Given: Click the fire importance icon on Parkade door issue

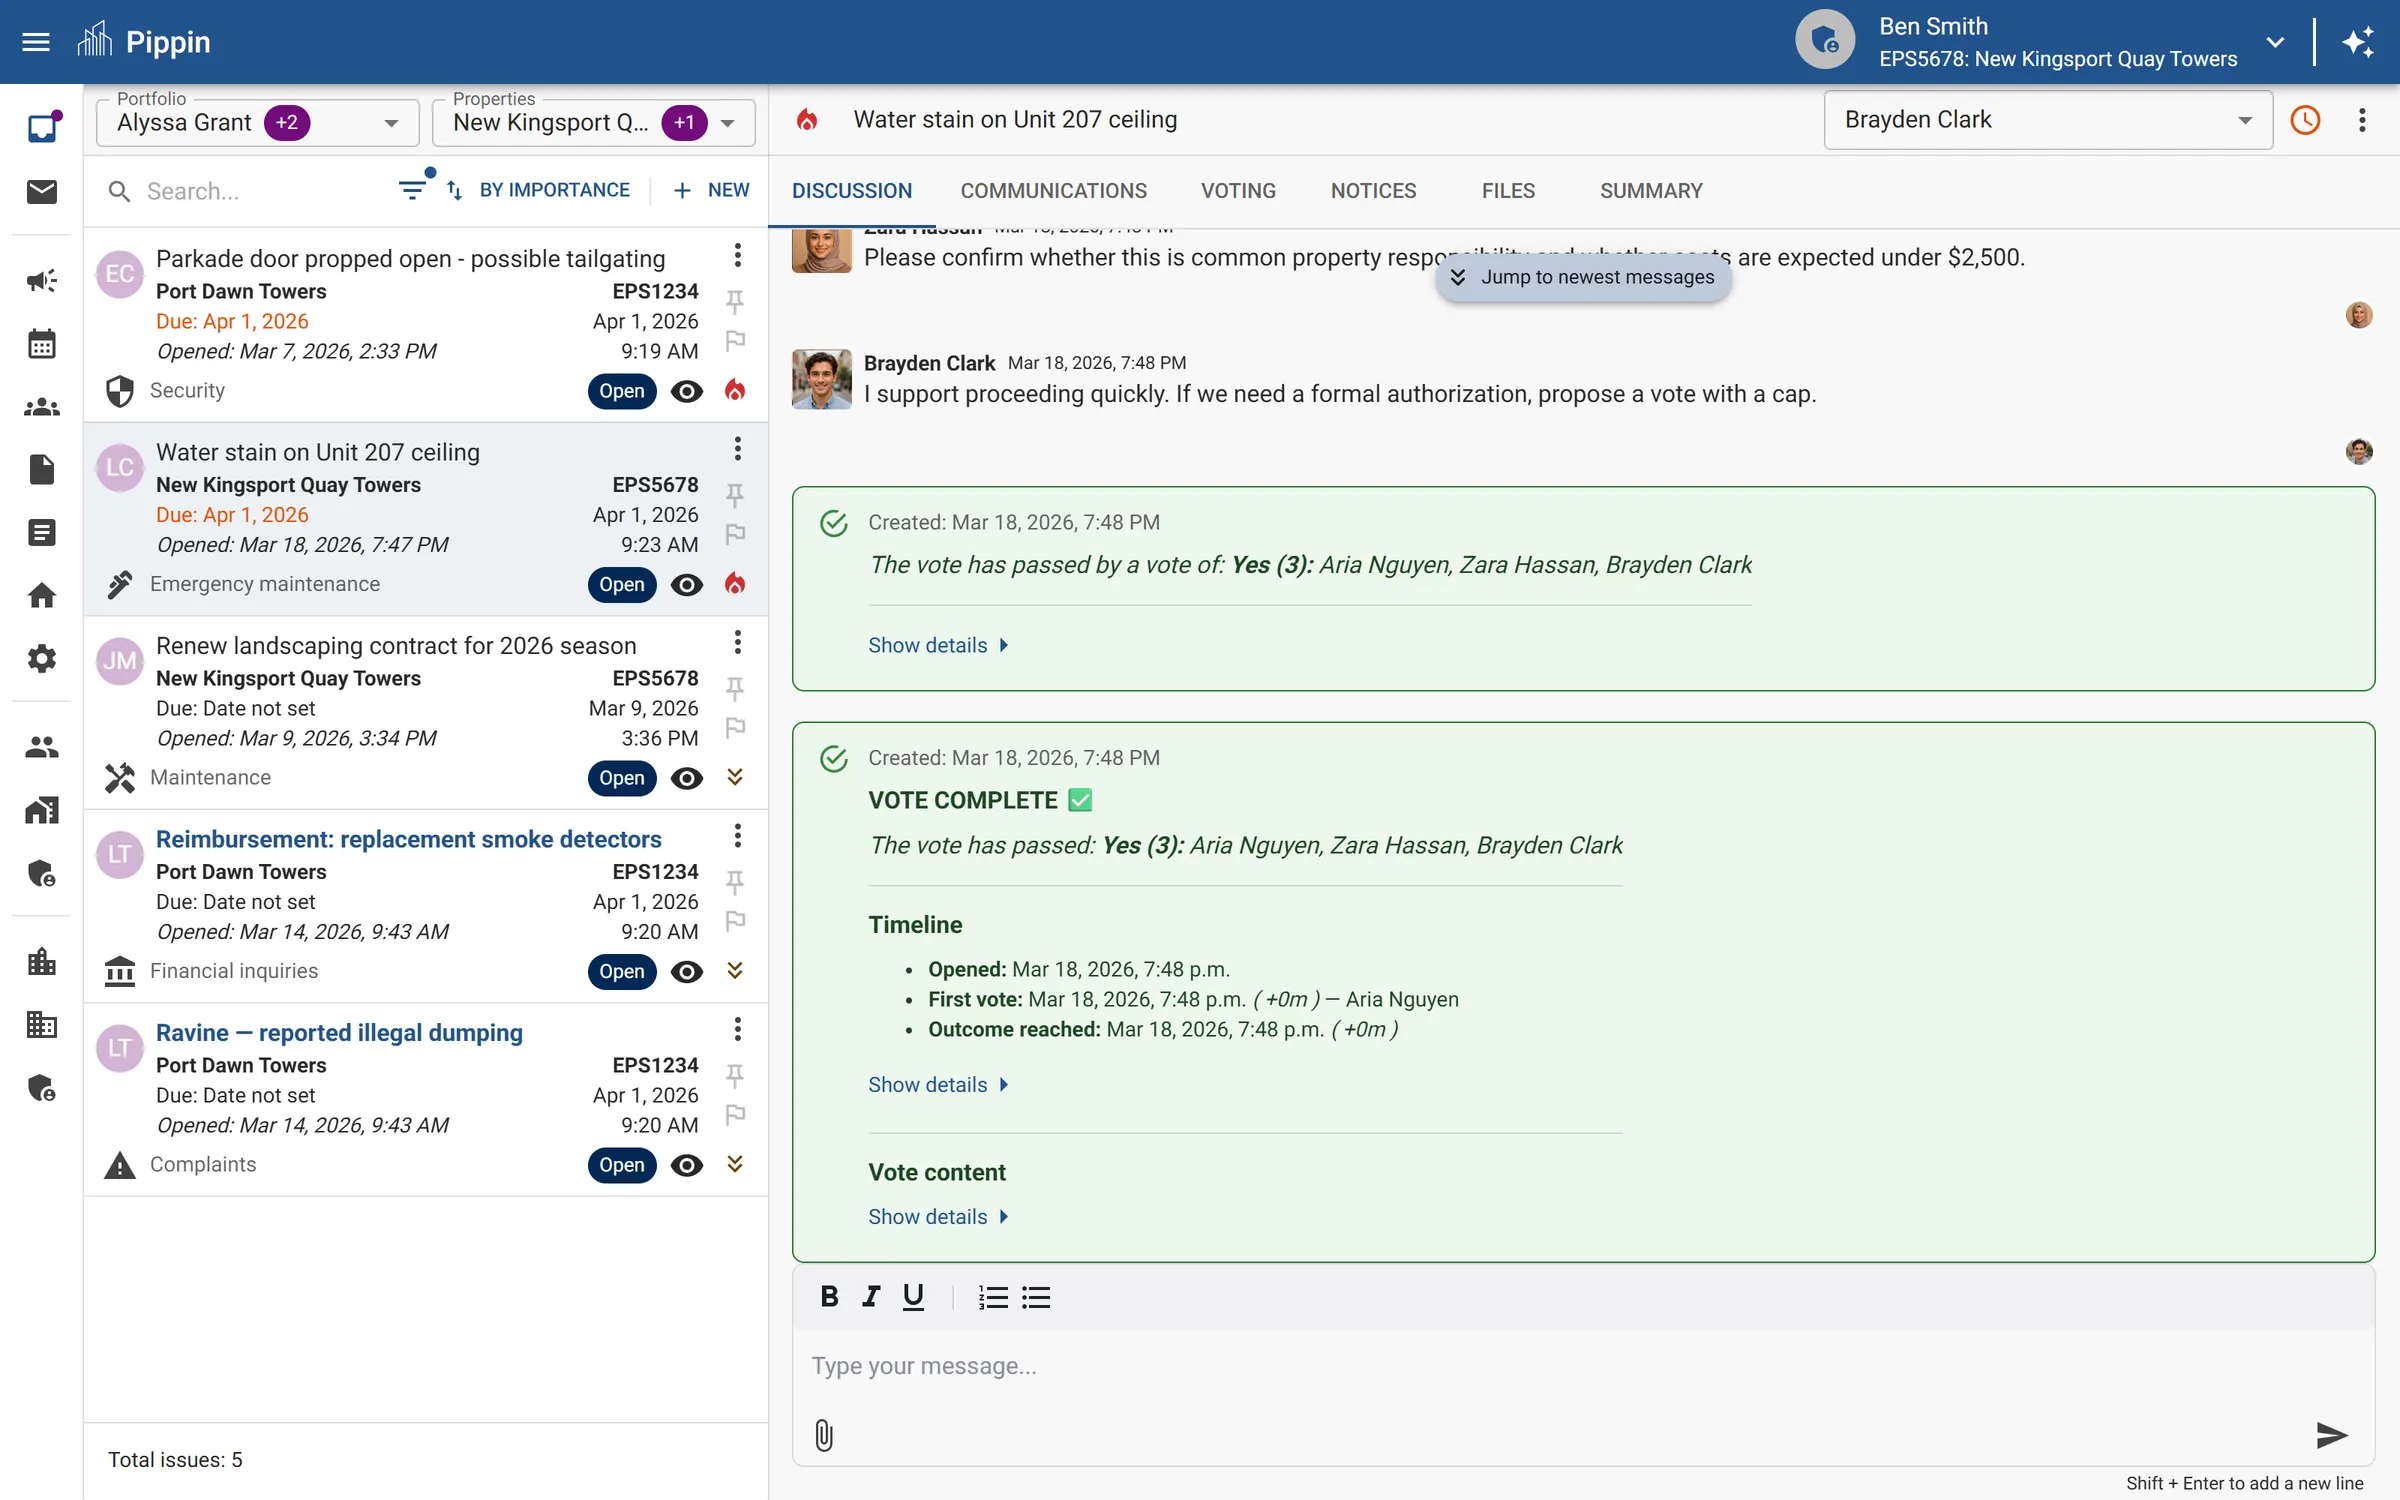Looking at the screenshot, I should point(735,391).
